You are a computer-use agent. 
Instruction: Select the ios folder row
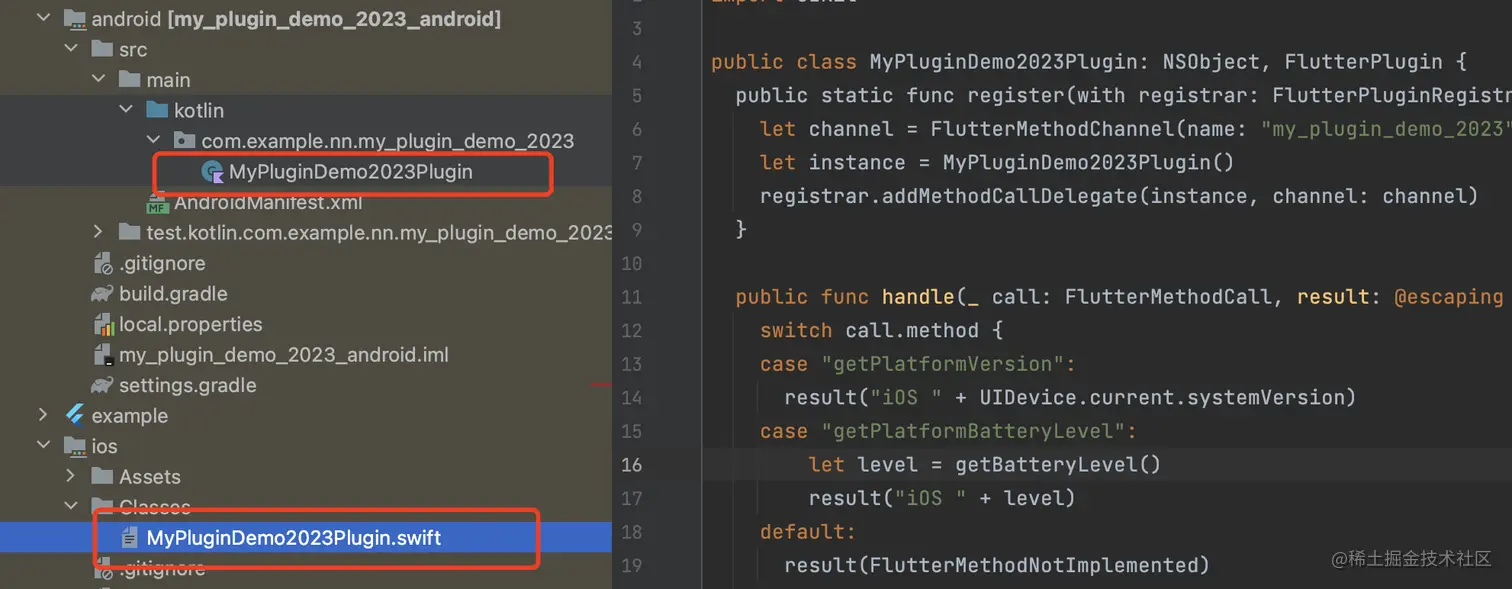306,446
